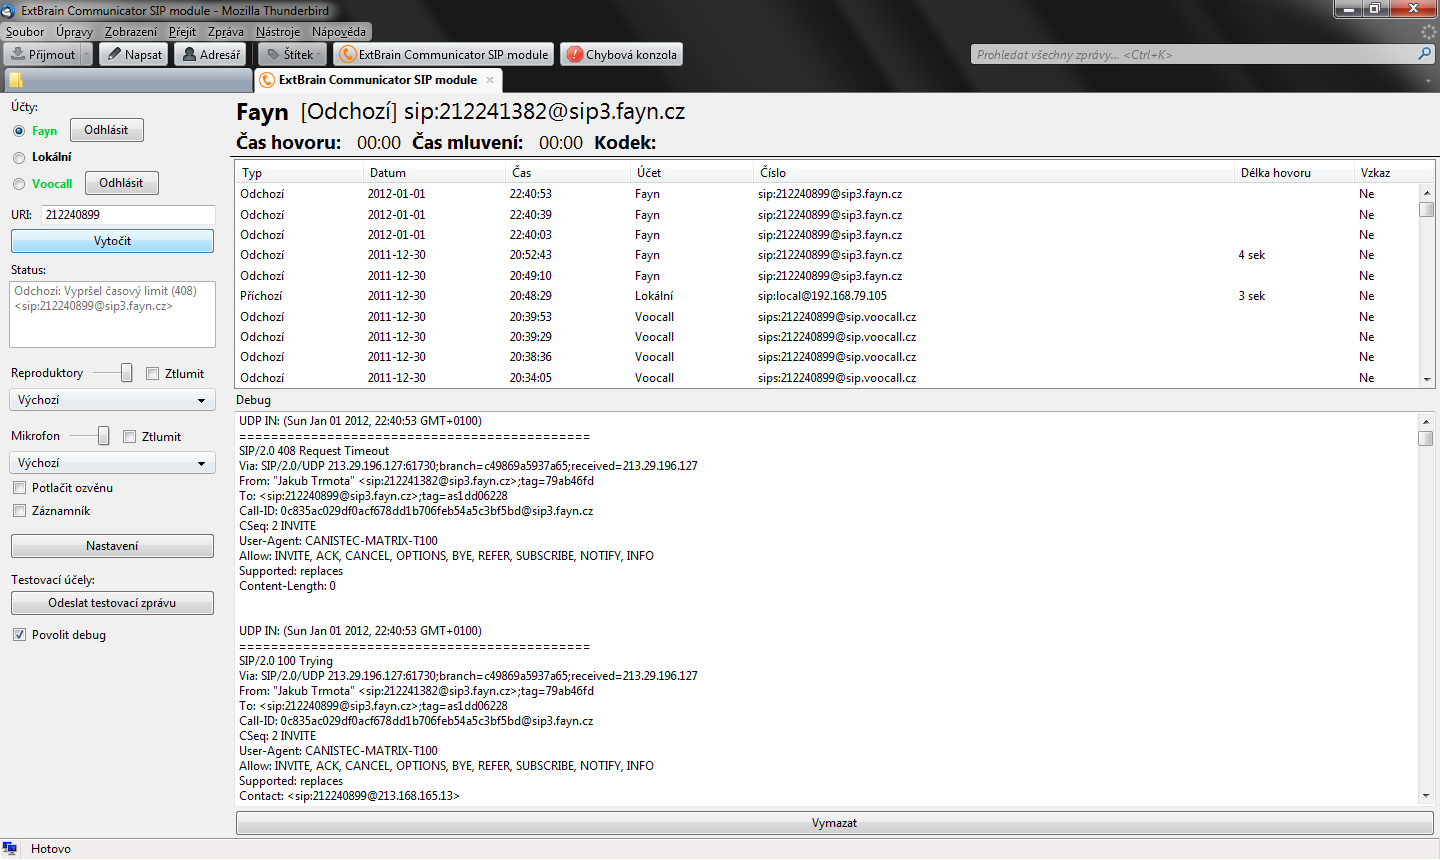The height and width of the screenshot is (860, 1440).
Task: Close the ExtBrain Communicator SIP module tab
Action: point(490,80)
